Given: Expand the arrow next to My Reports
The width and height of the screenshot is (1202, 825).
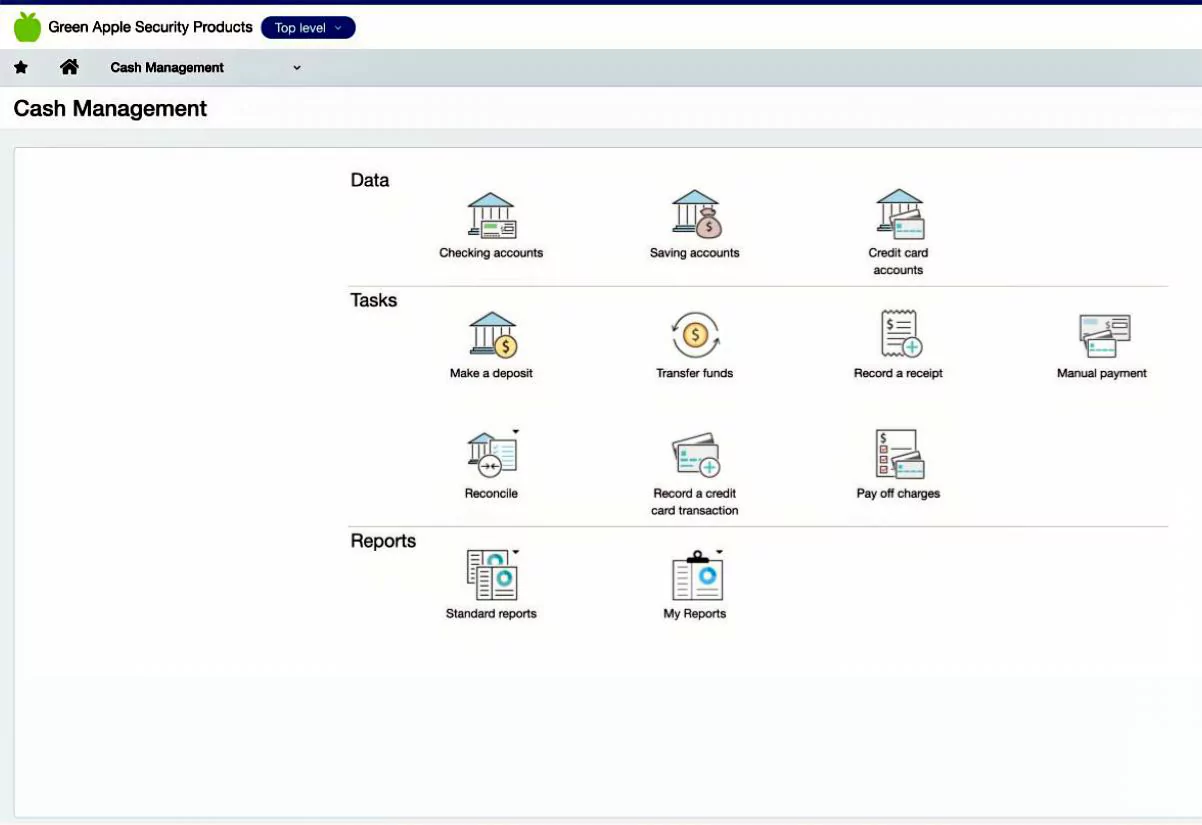Looking at the screenshot, I should tap(719, 552).
